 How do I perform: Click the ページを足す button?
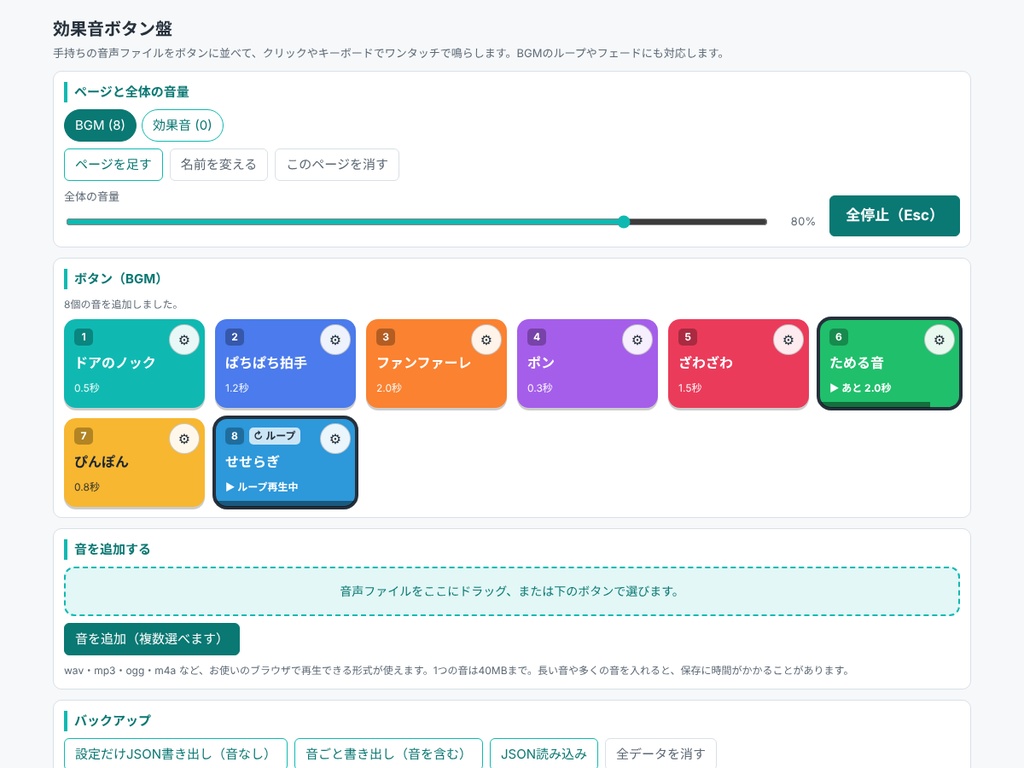click(x=113, y=165)
